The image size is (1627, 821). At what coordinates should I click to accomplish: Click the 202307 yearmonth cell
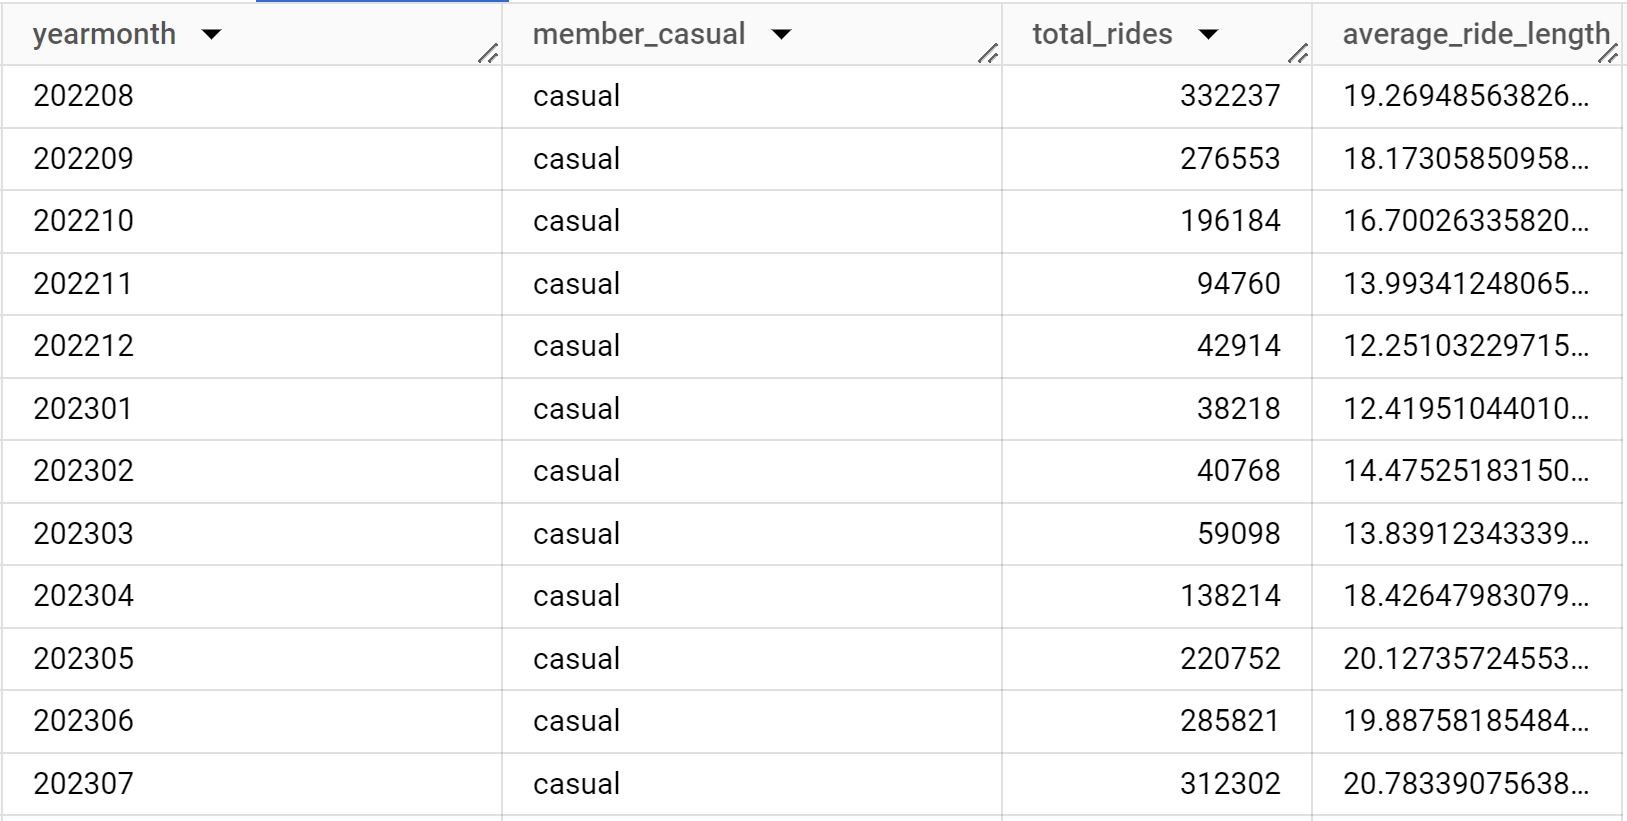83,784
